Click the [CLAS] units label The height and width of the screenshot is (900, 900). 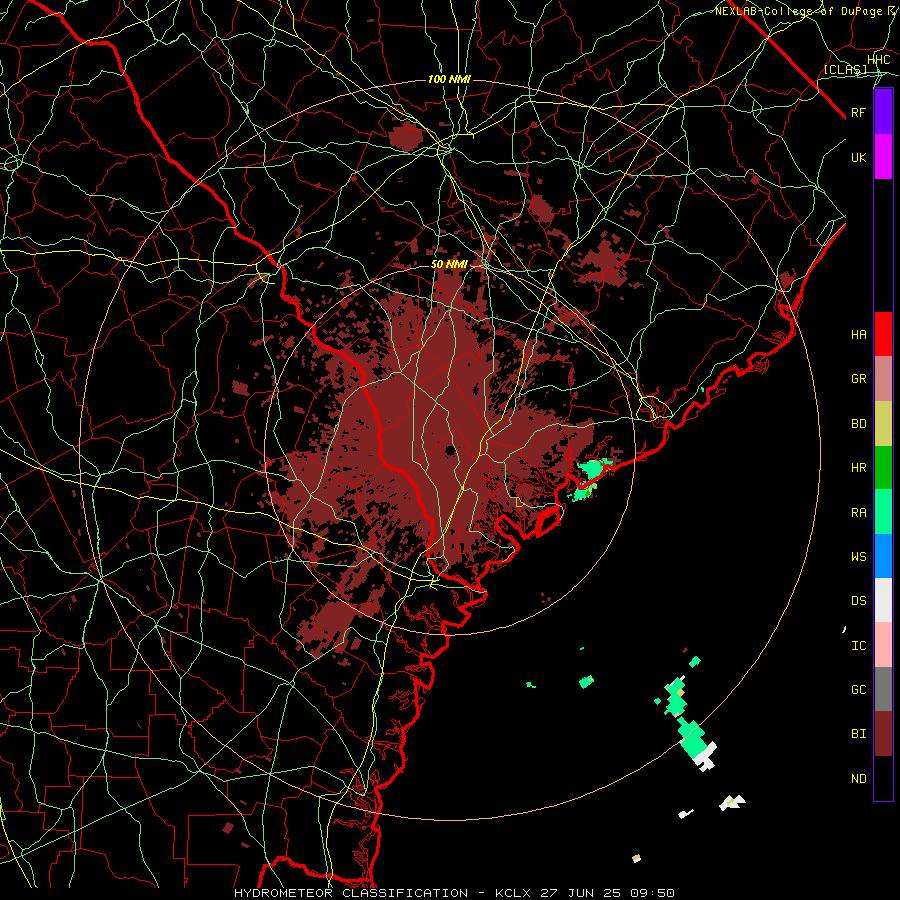845,69
